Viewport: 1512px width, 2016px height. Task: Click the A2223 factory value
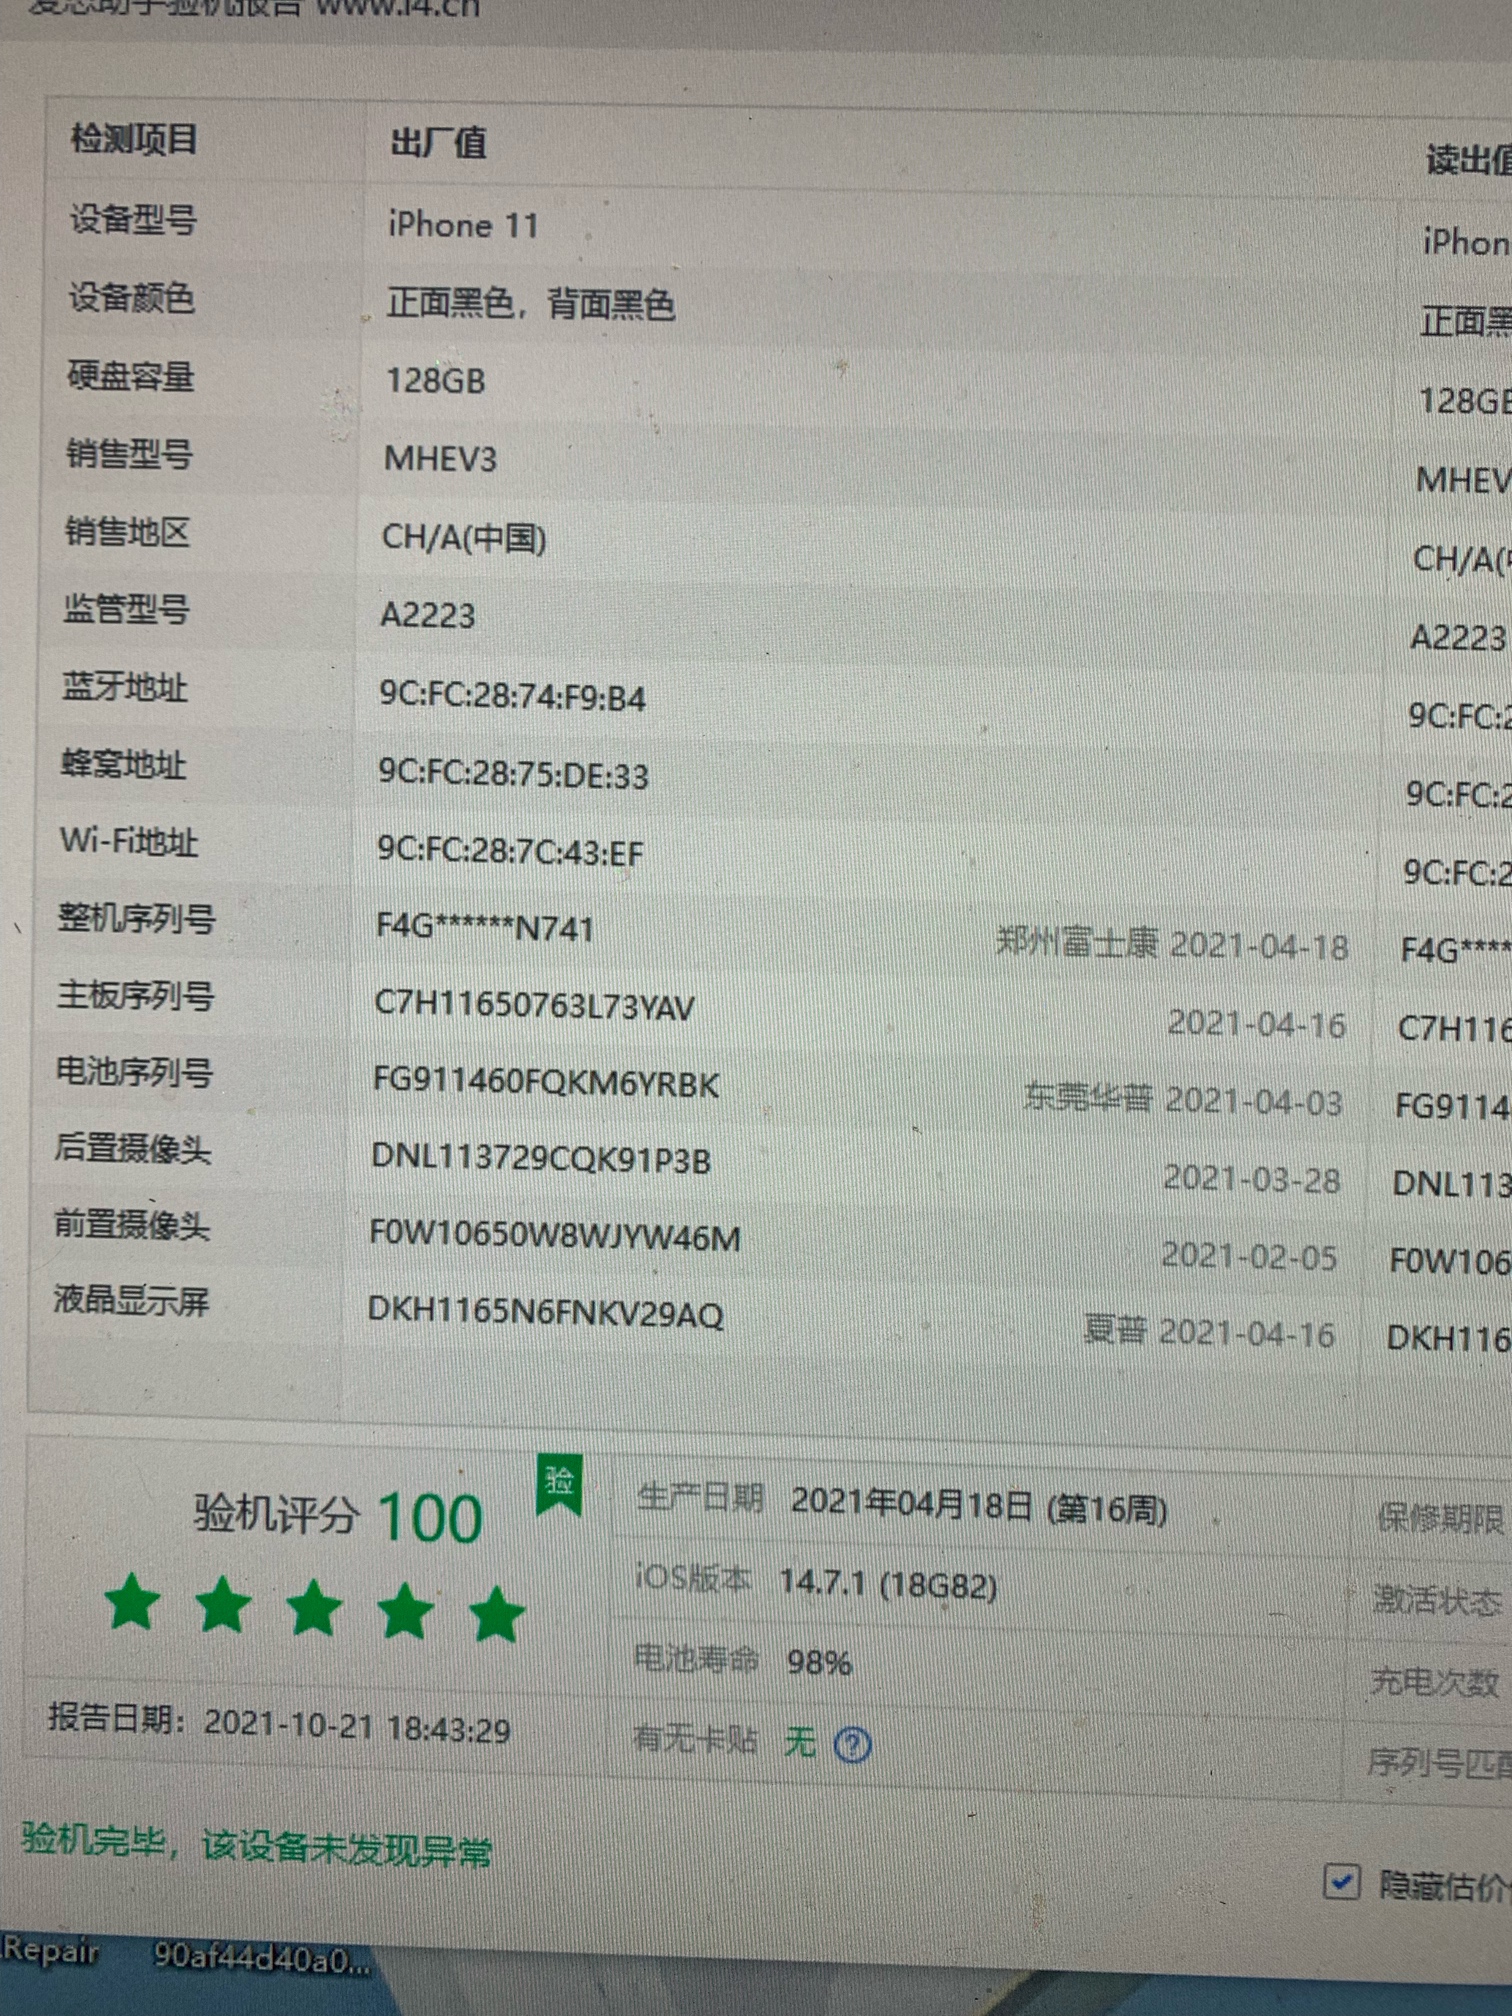coord(427,615)
